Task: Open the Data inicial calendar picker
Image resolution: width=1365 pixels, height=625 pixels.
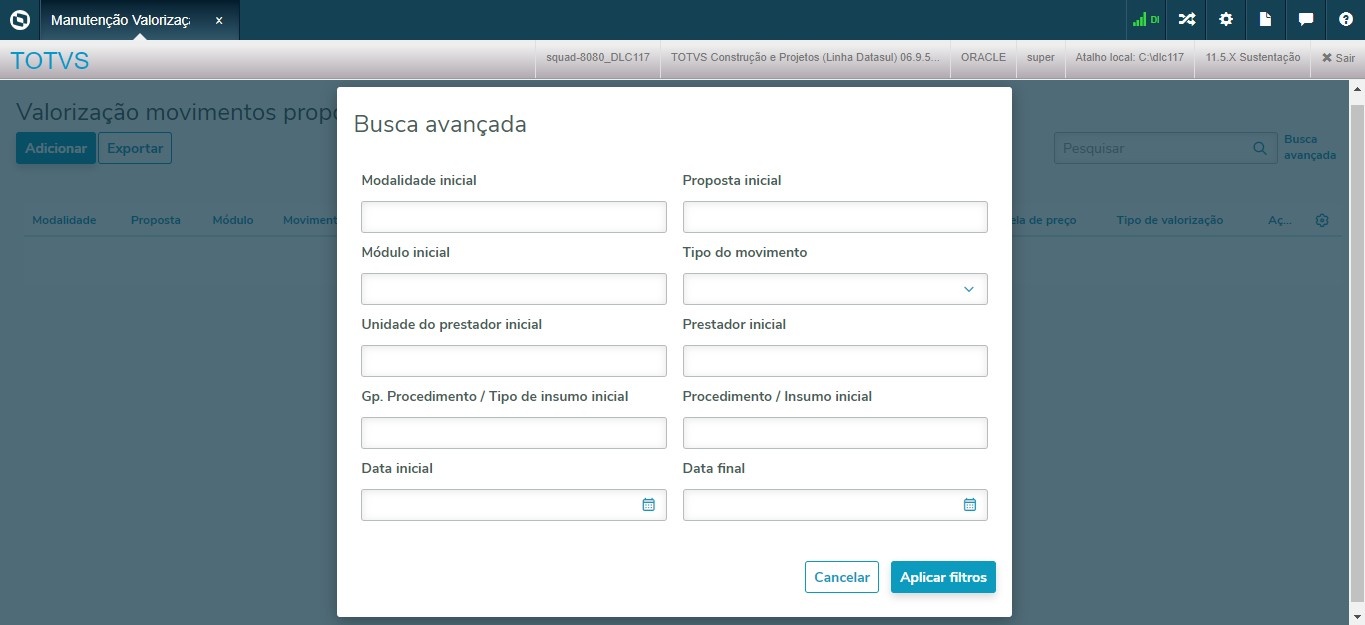Action: 648,505
